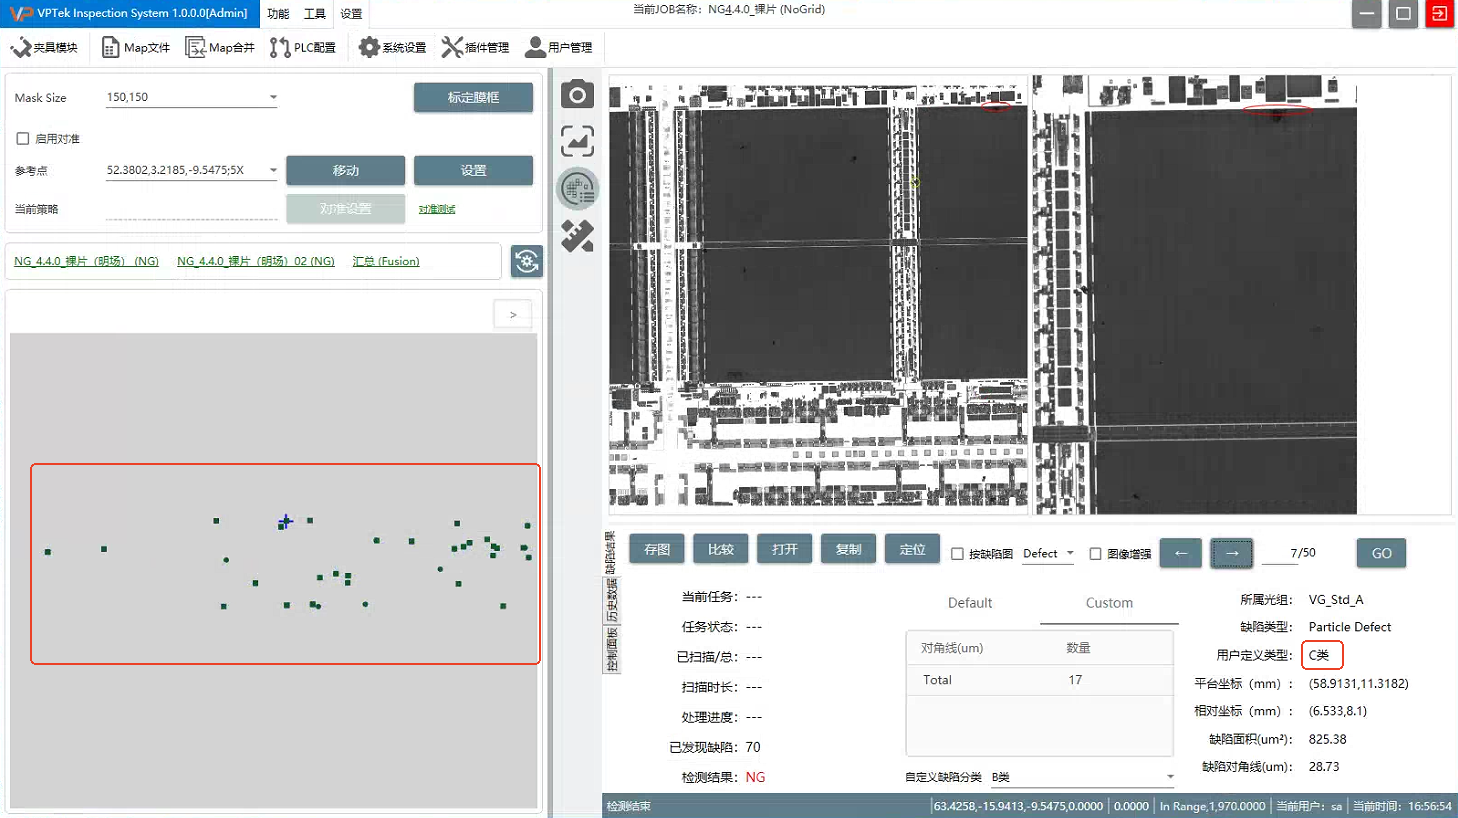1458x818 pixels.
Task: Click the 设置 button beside 移动
Action: pos(473,171)
